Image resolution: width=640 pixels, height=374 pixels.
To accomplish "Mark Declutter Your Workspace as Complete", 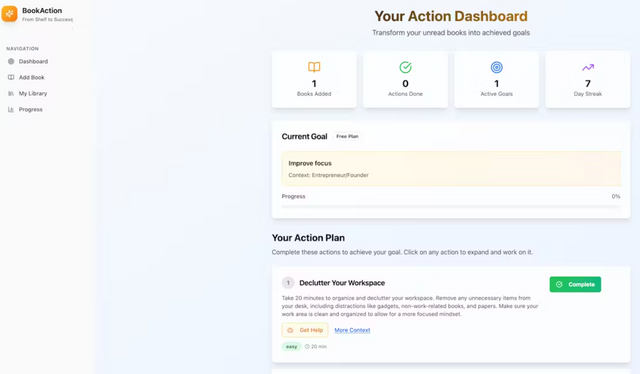I will (575, 284).
